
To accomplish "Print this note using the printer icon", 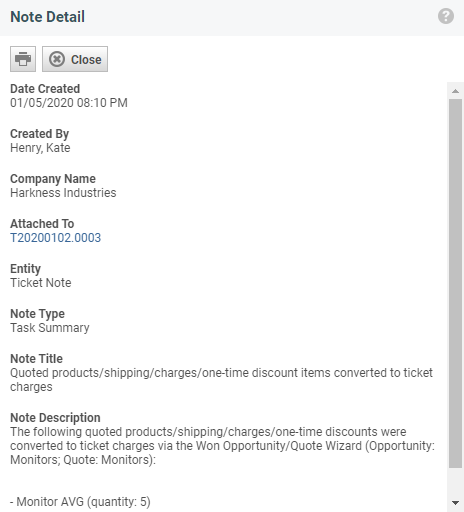I will coord(23,59).
